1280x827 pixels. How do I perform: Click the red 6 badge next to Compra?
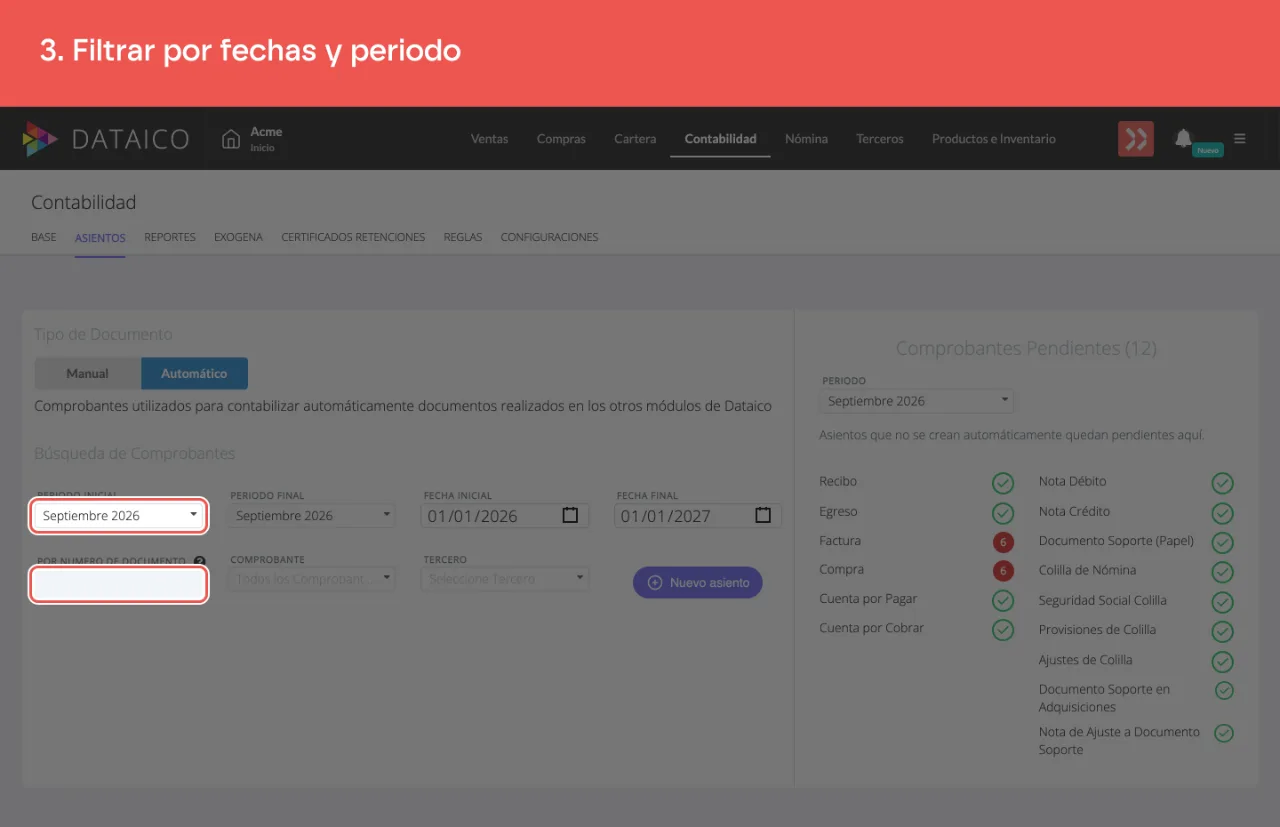click(x=1003, y=571)
